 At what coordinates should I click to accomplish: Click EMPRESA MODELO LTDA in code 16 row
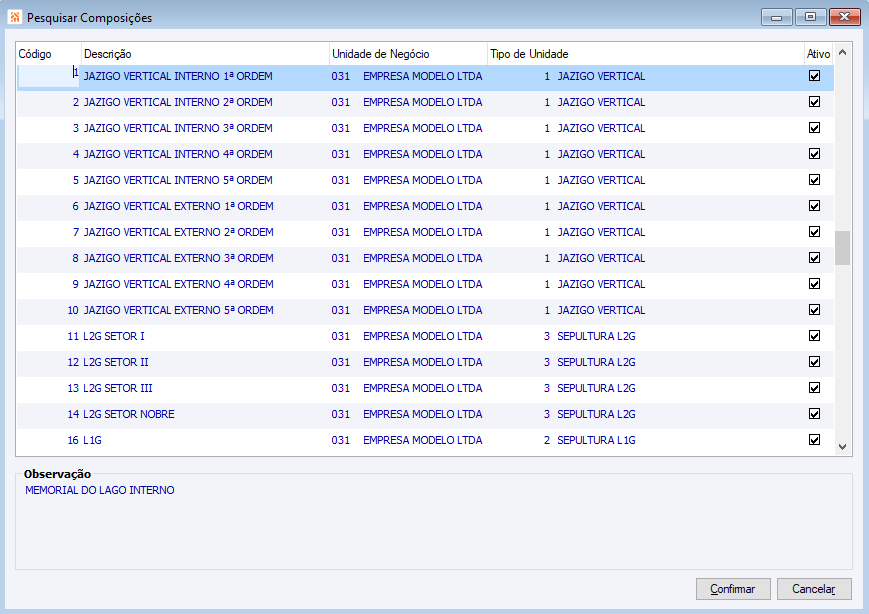pos(423,441)
